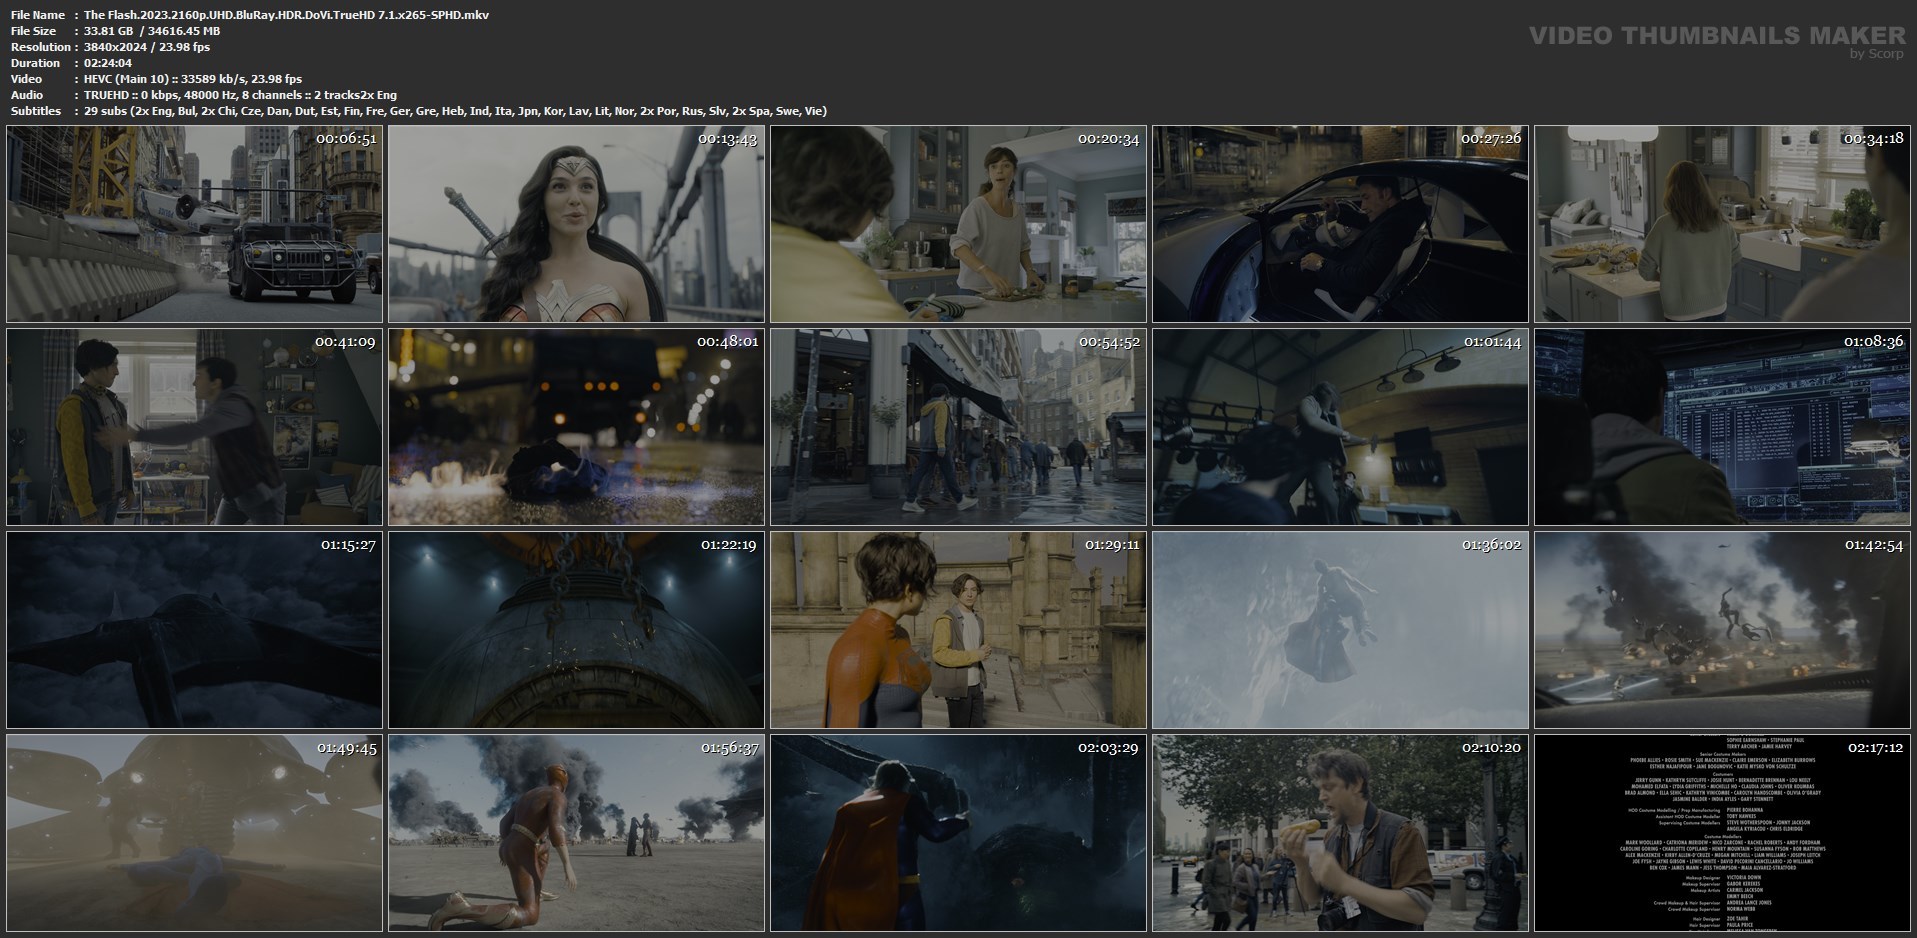This screenshot has height=938, width=1917.
Task: Open the foggy flying figure thumbnail 01:36:02
Action: (1340, 630)
